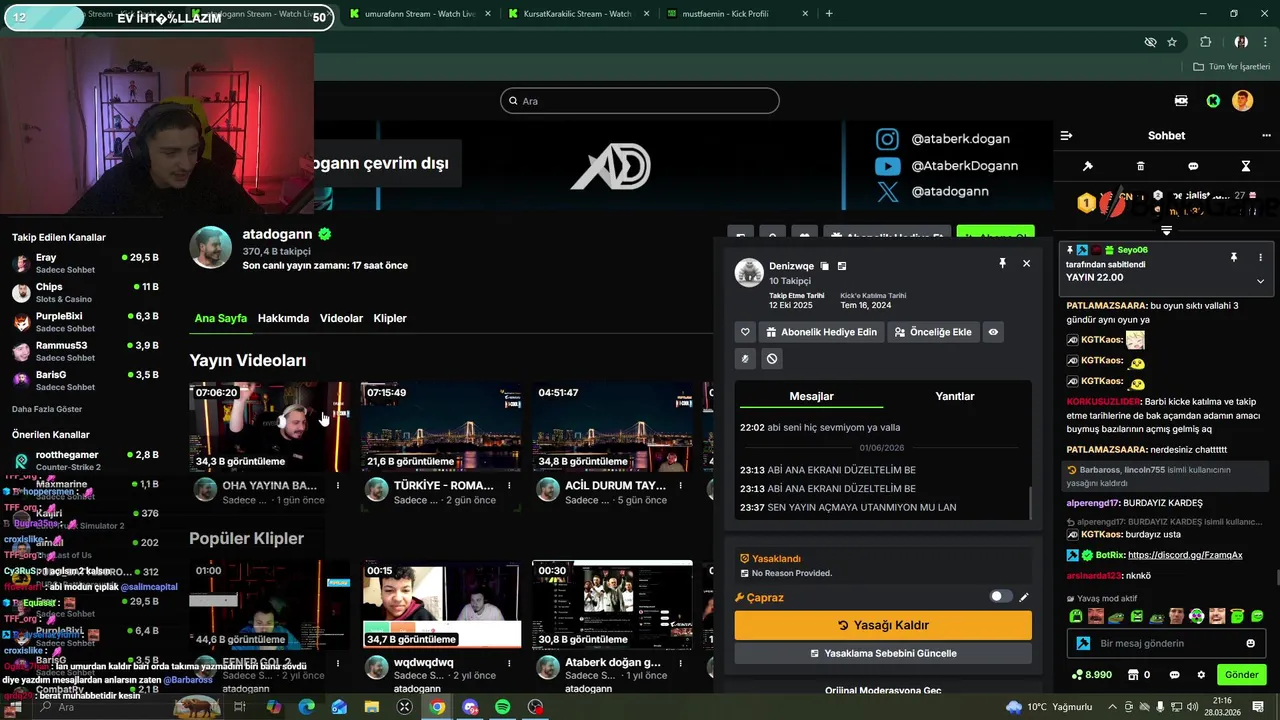This screenshot has height=720, width=1280.
Task: Open the Kick green K icon
Action: click(1213, 101)
